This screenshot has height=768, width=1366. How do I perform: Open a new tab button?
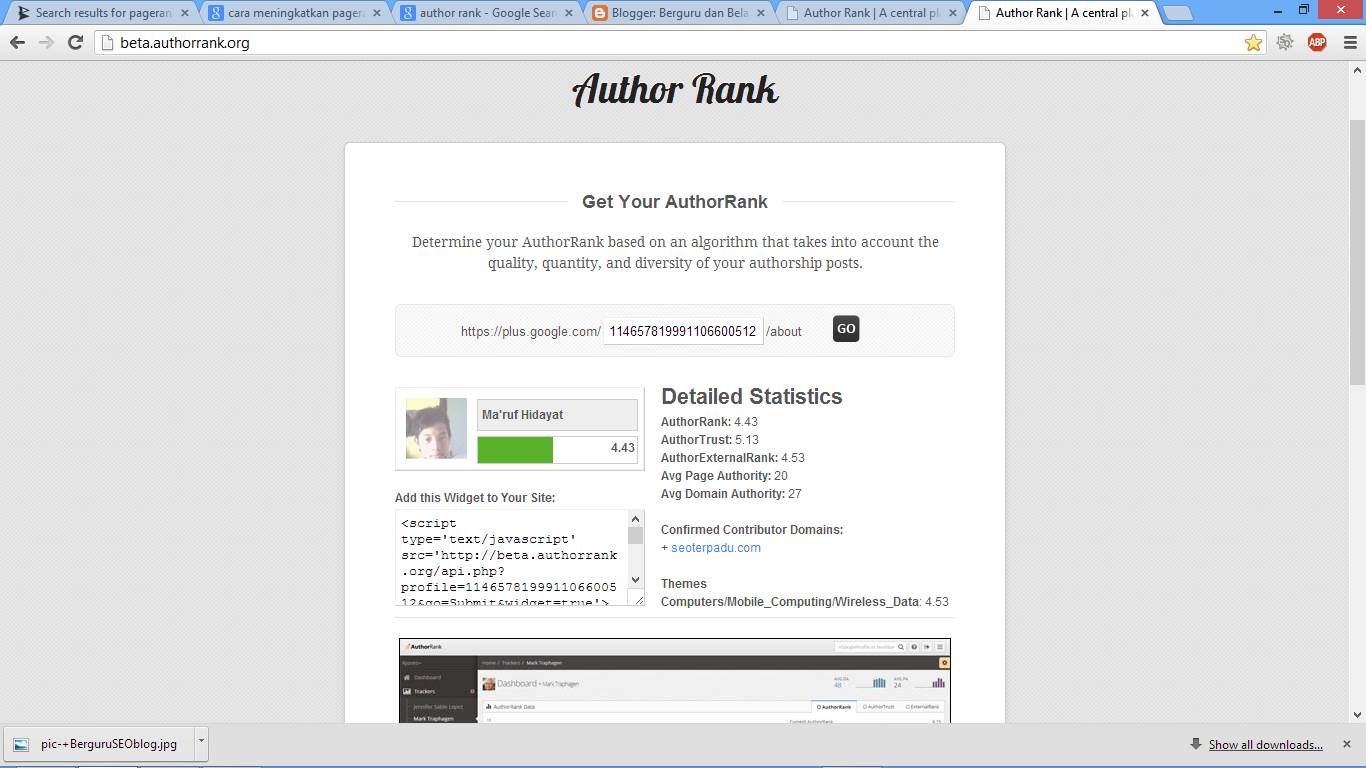[x=1178, y=14]
